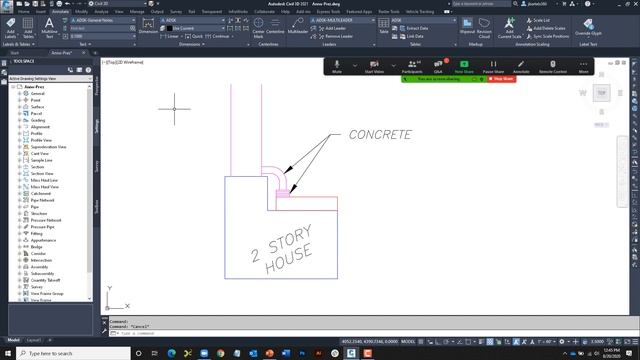Click the Windows Start button
This screenshot has height=360, width=640.
coord(8,353)
